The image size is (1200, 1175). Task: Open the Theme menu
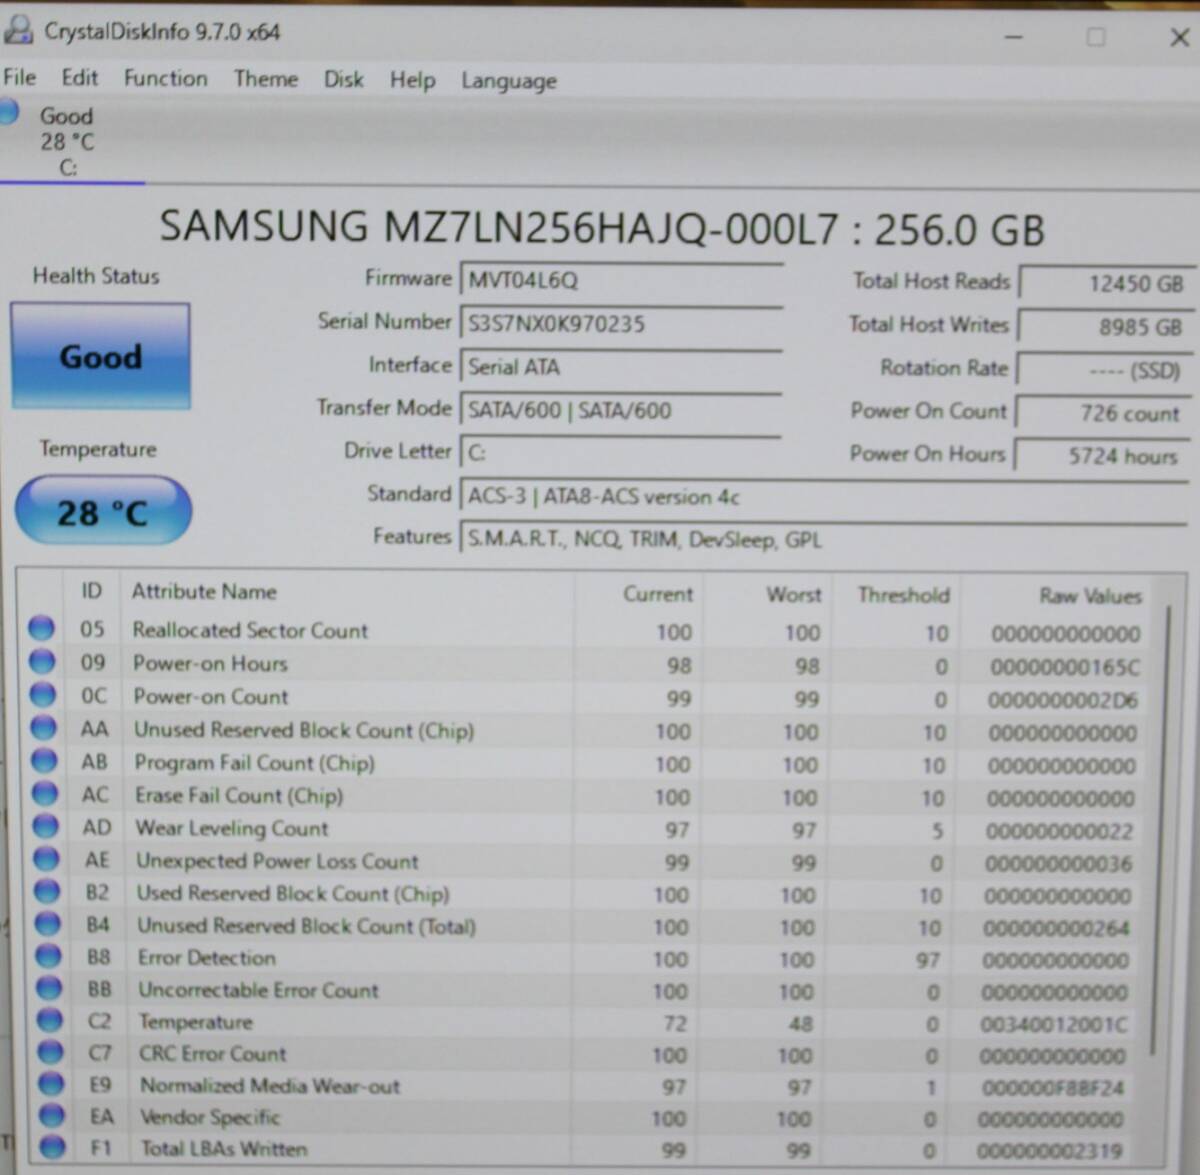[266, 78]
